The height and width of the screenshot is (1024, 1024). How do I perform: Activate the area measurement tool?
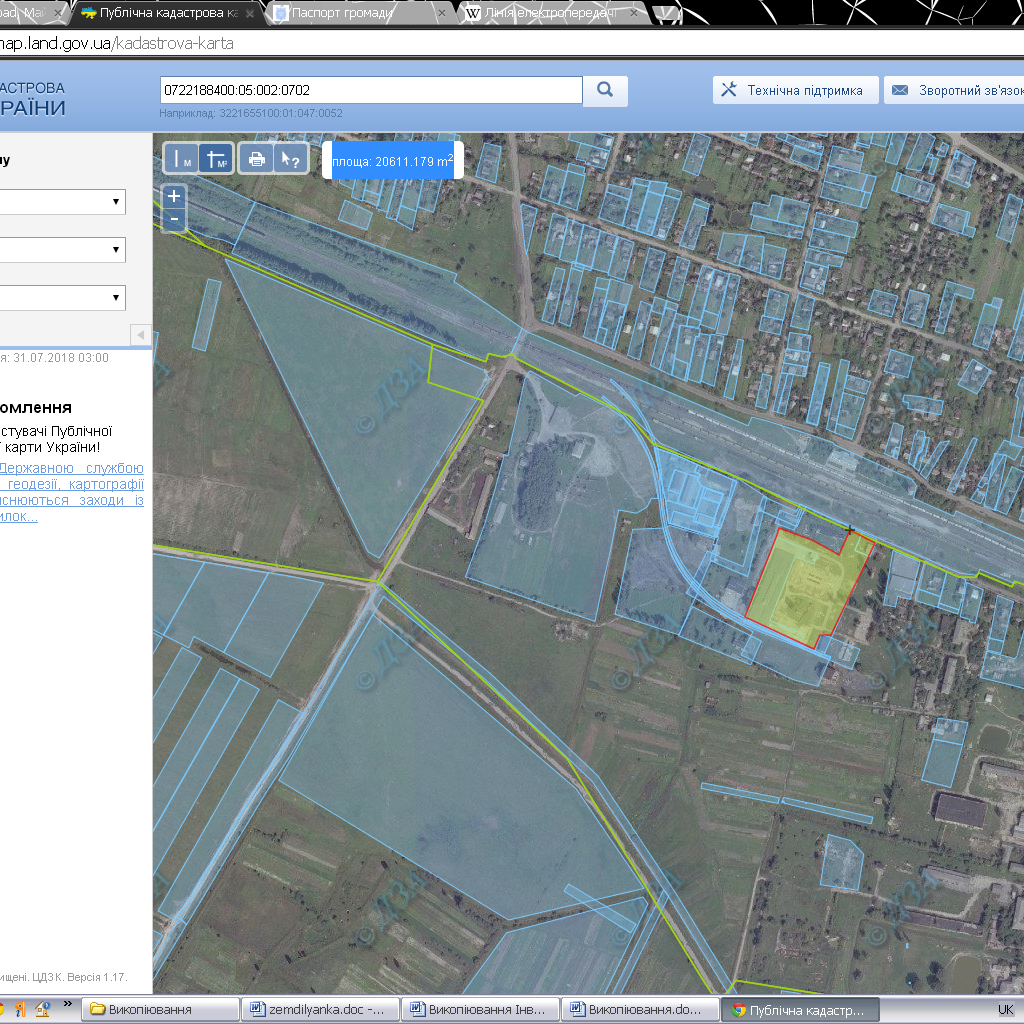tap(216, 159)
